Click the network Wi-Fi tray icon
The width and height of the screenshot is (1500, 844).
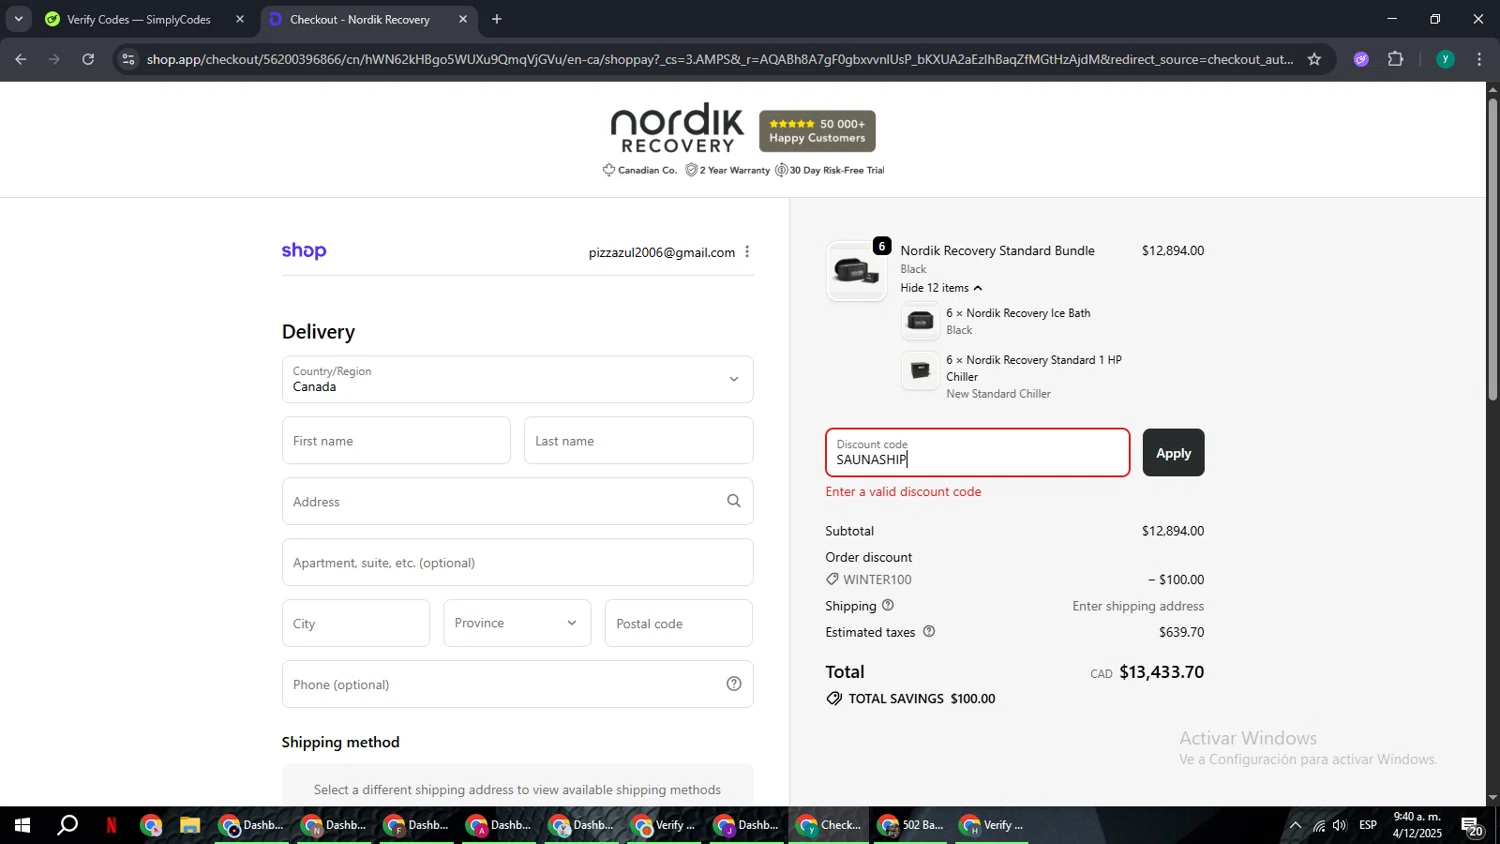click(x=1319, y=825)
